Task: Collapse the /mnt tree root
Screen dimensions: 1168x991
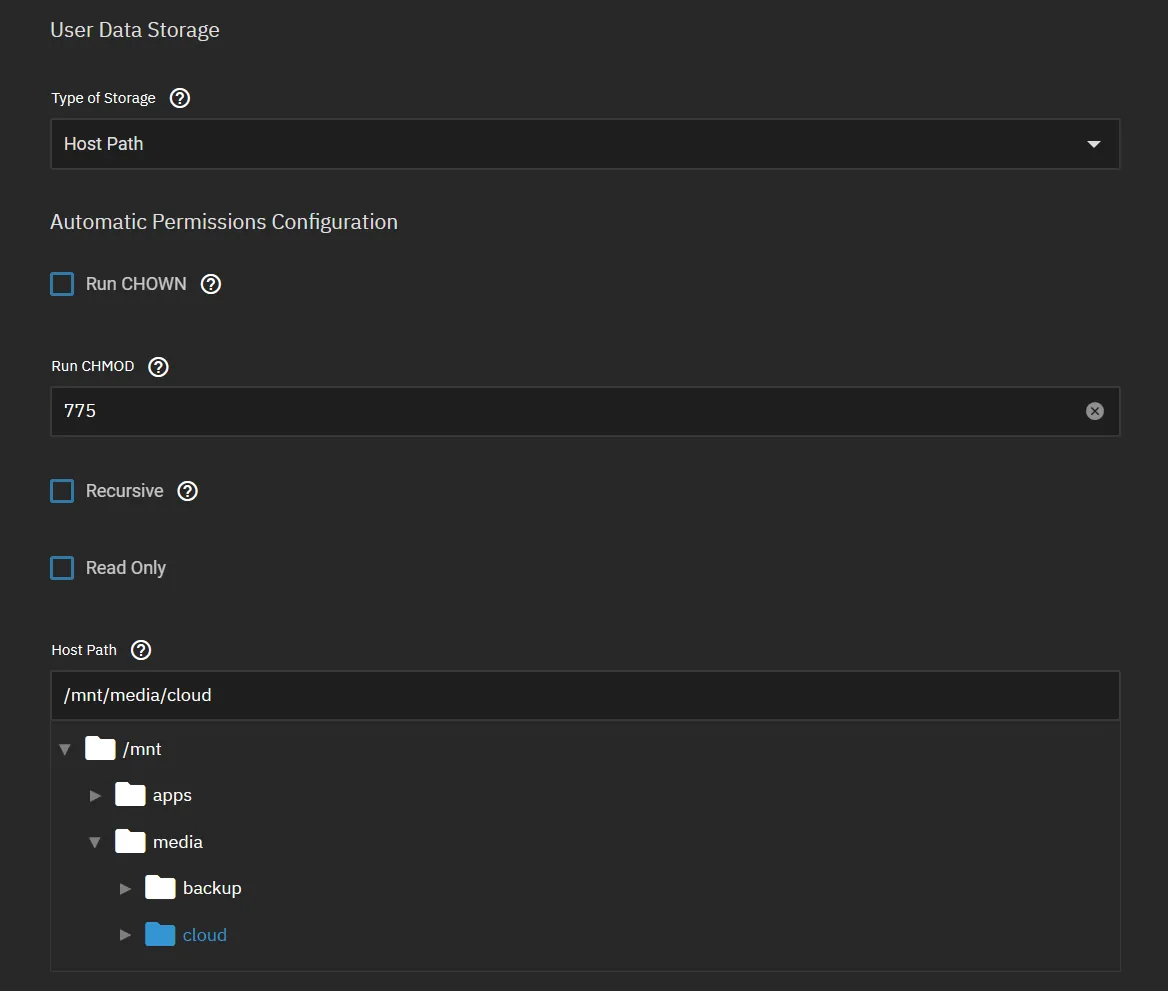Action: pos(65,748)
